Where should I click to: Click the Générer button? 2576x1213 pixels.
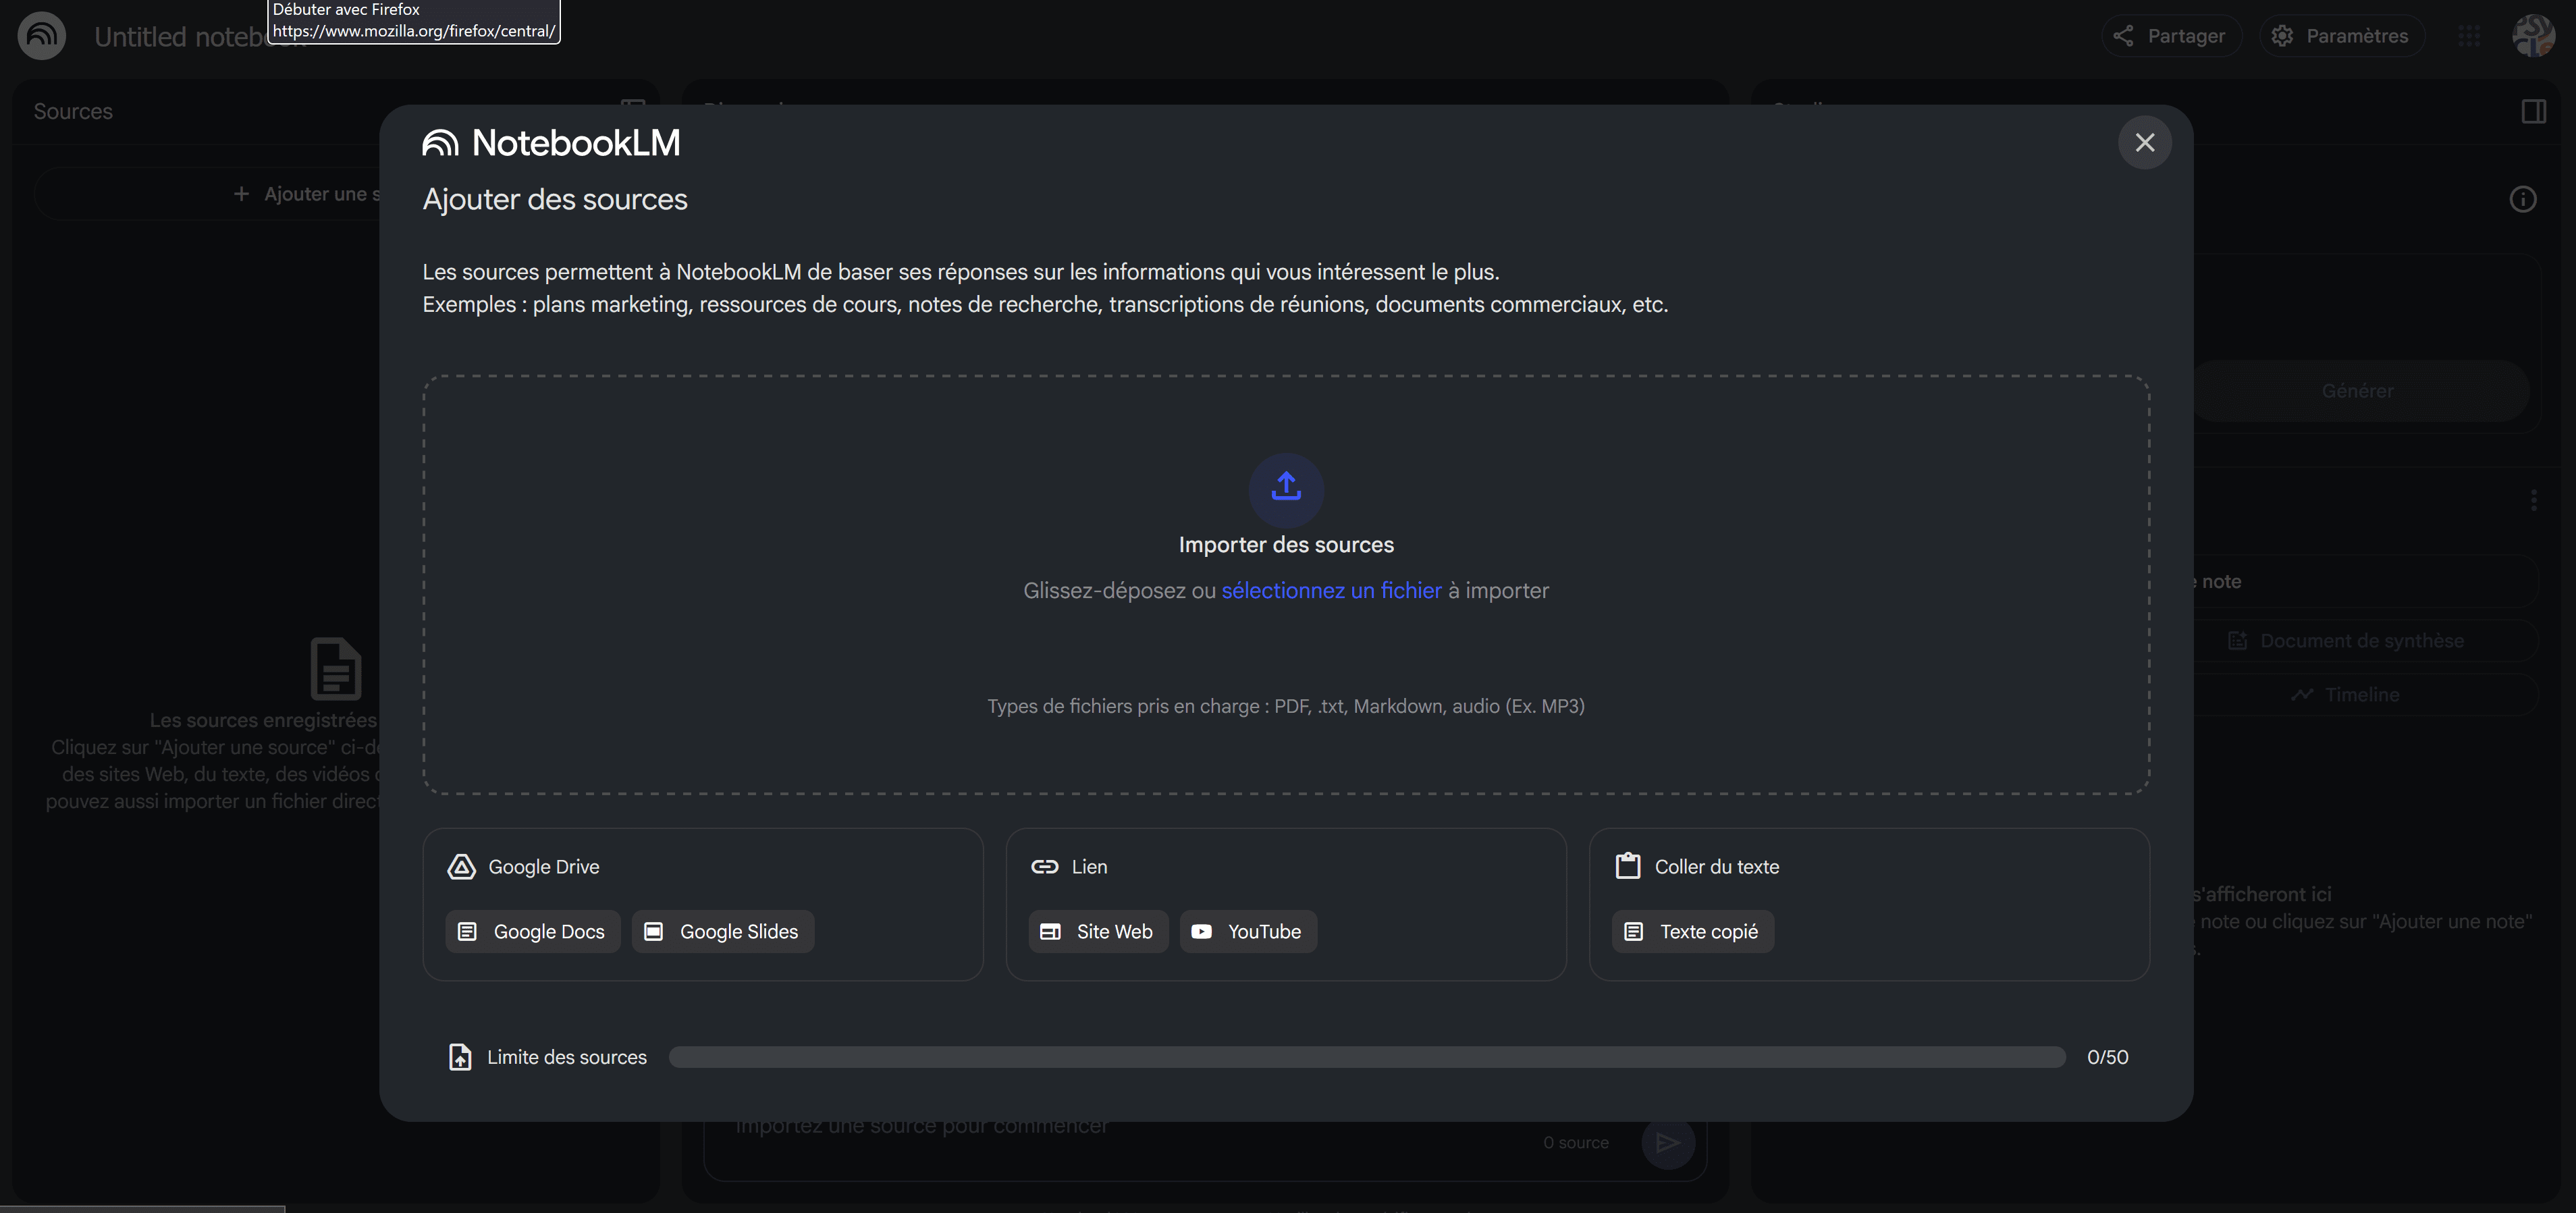[2357, 391]
